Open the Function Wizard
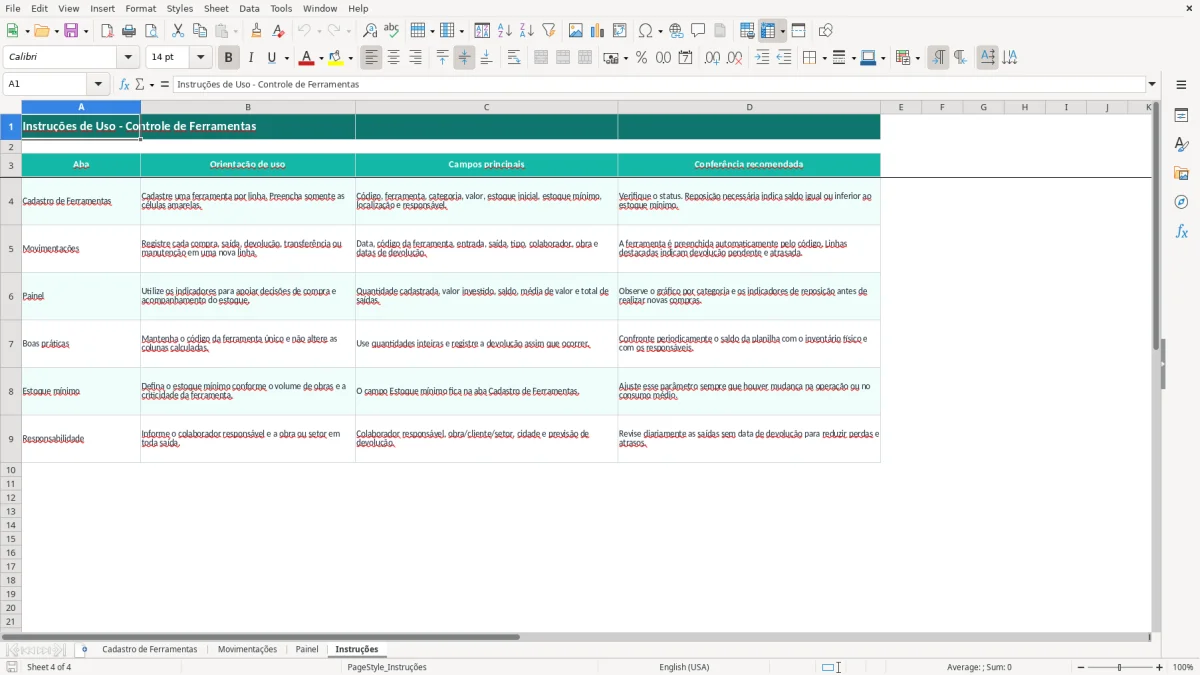Screen dimensions: 1200x675 click(125, 84)
